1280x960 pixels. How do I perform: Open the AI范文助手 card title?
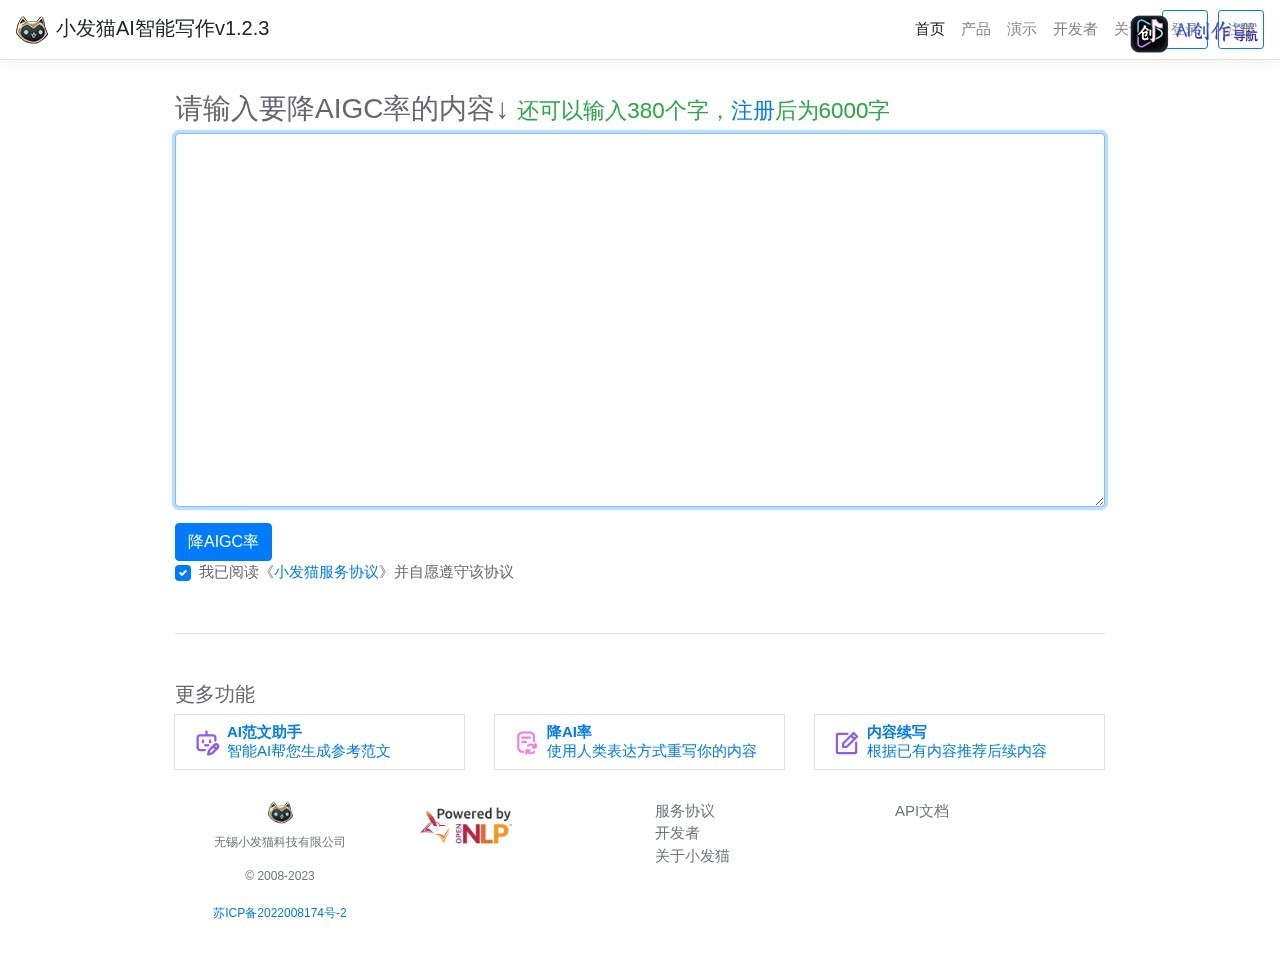264,732
